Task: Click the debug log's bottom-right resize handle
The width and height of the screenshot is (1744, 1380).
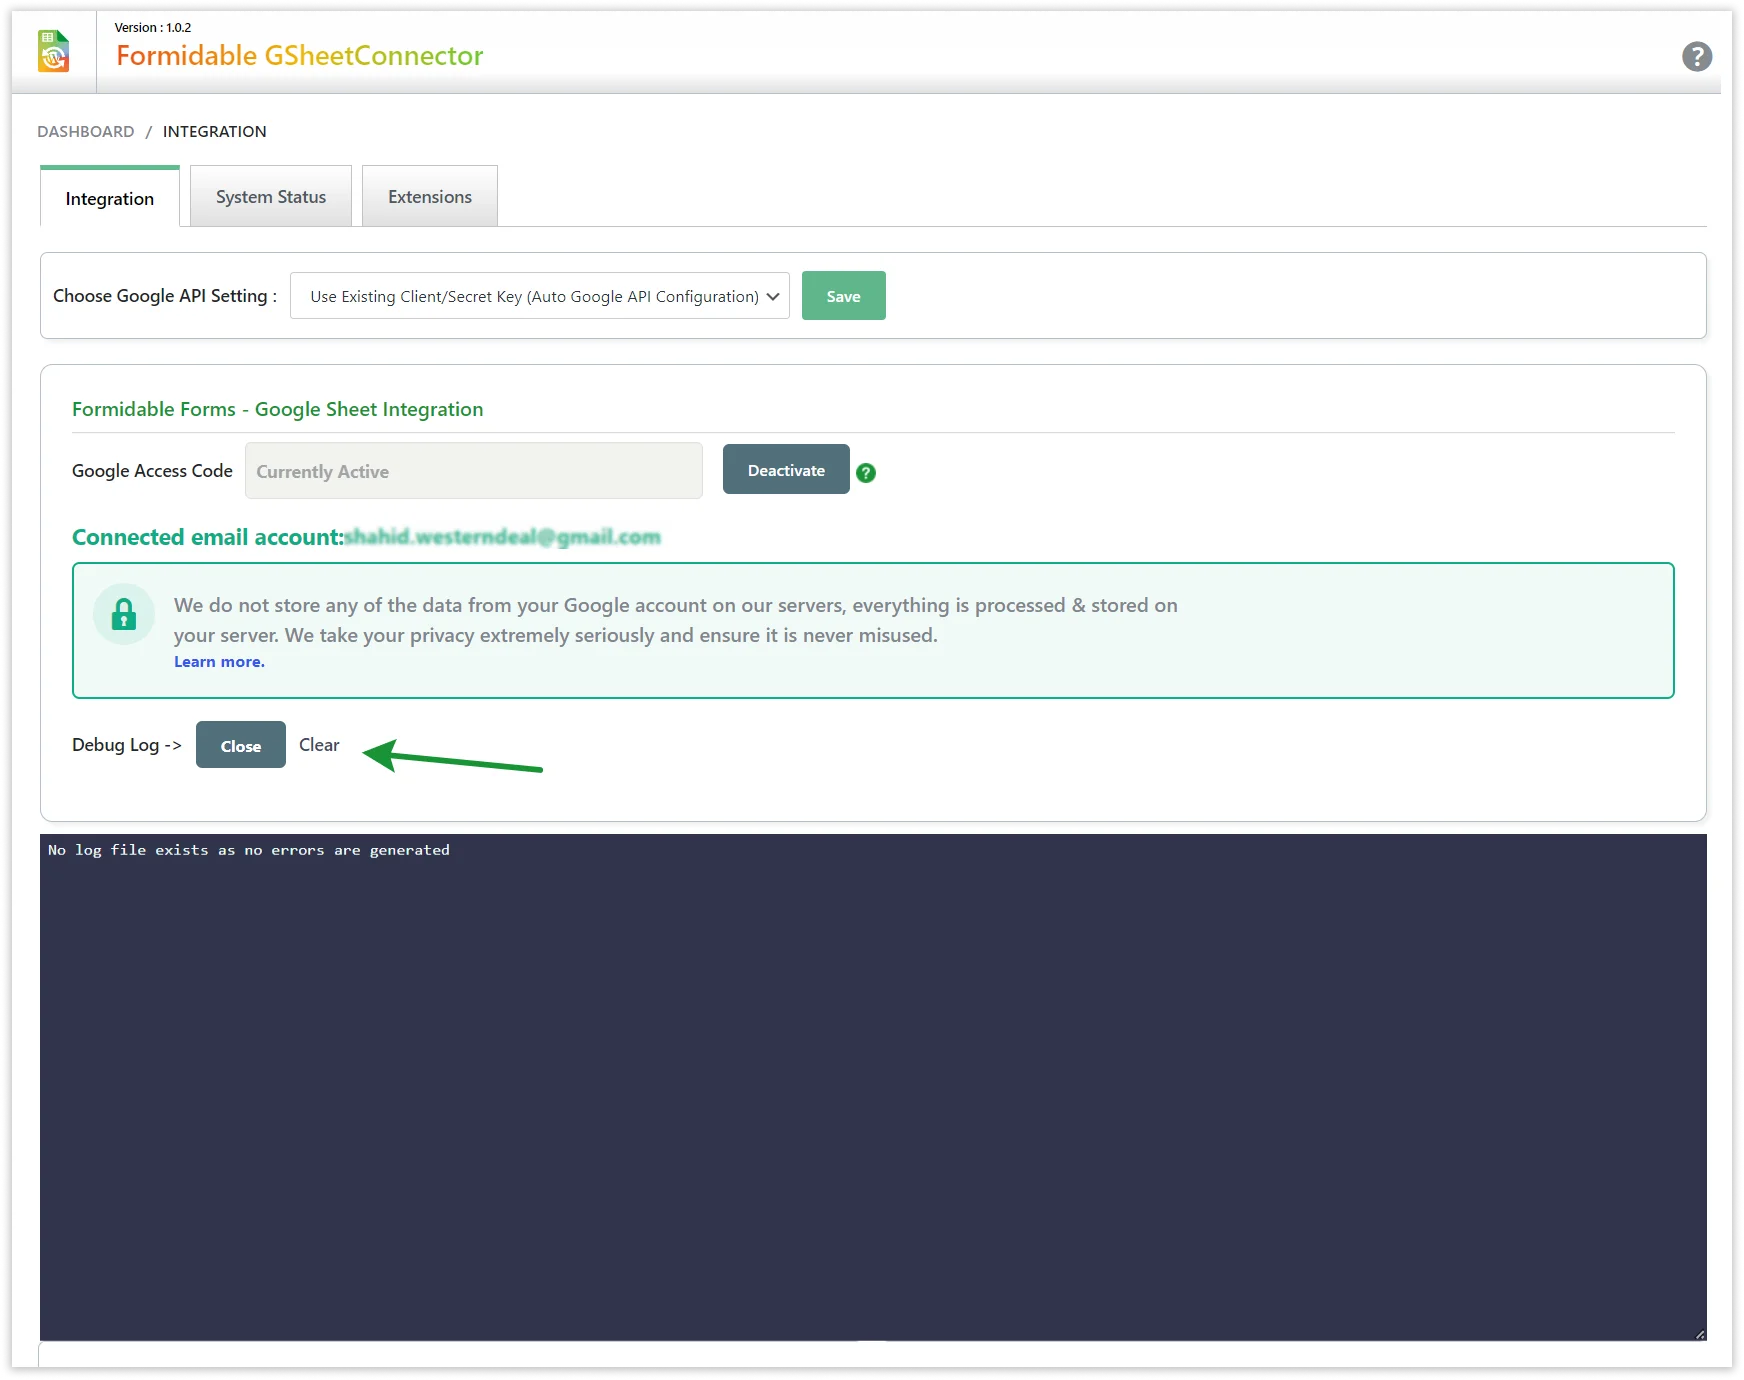Action: [x=1699, y=1334]
